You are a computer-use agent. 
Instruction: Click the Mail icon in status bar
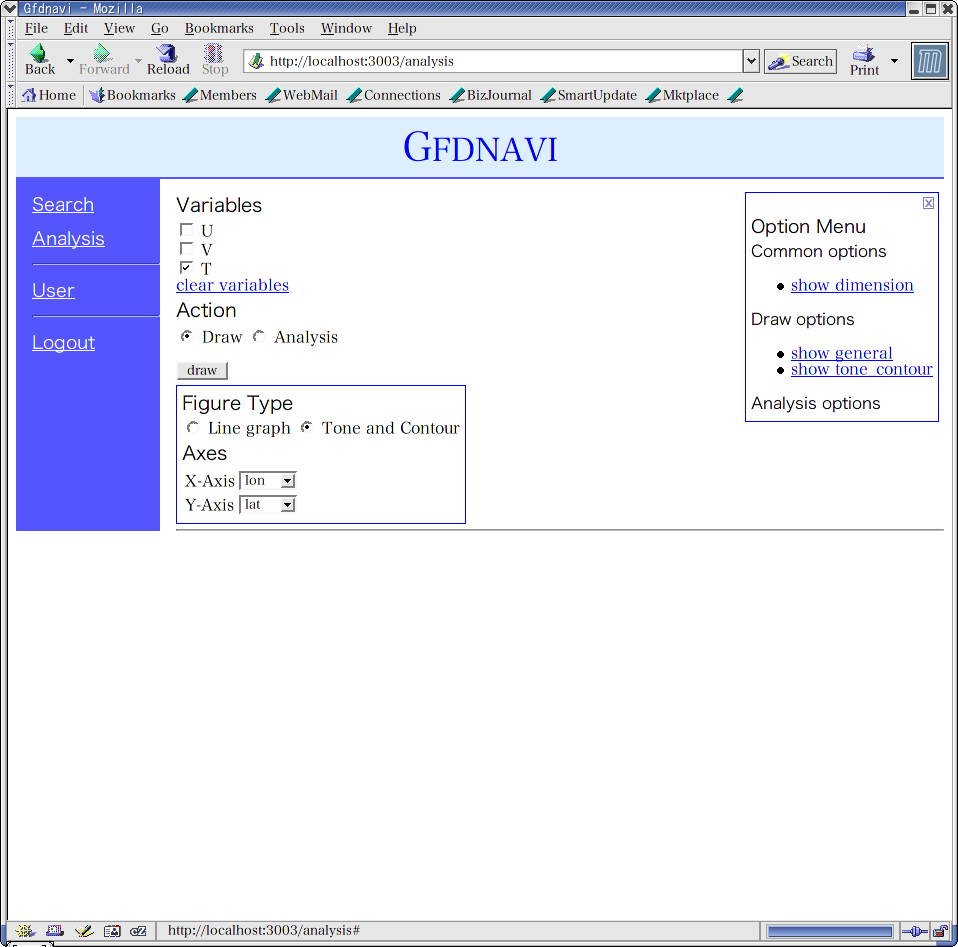[x=54, y=931]
